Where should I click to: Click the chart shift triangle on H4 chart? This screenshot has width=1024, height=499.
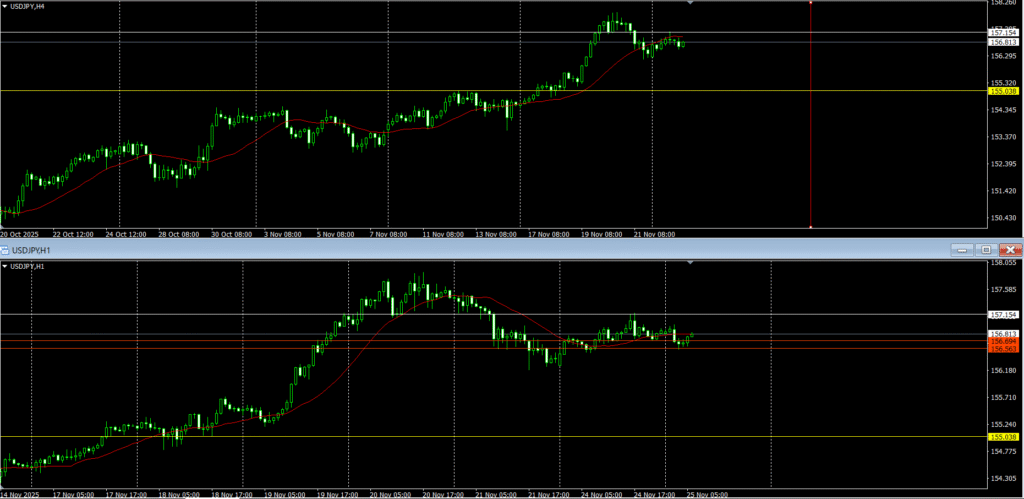pyautogui.click(x=690, y=3)
